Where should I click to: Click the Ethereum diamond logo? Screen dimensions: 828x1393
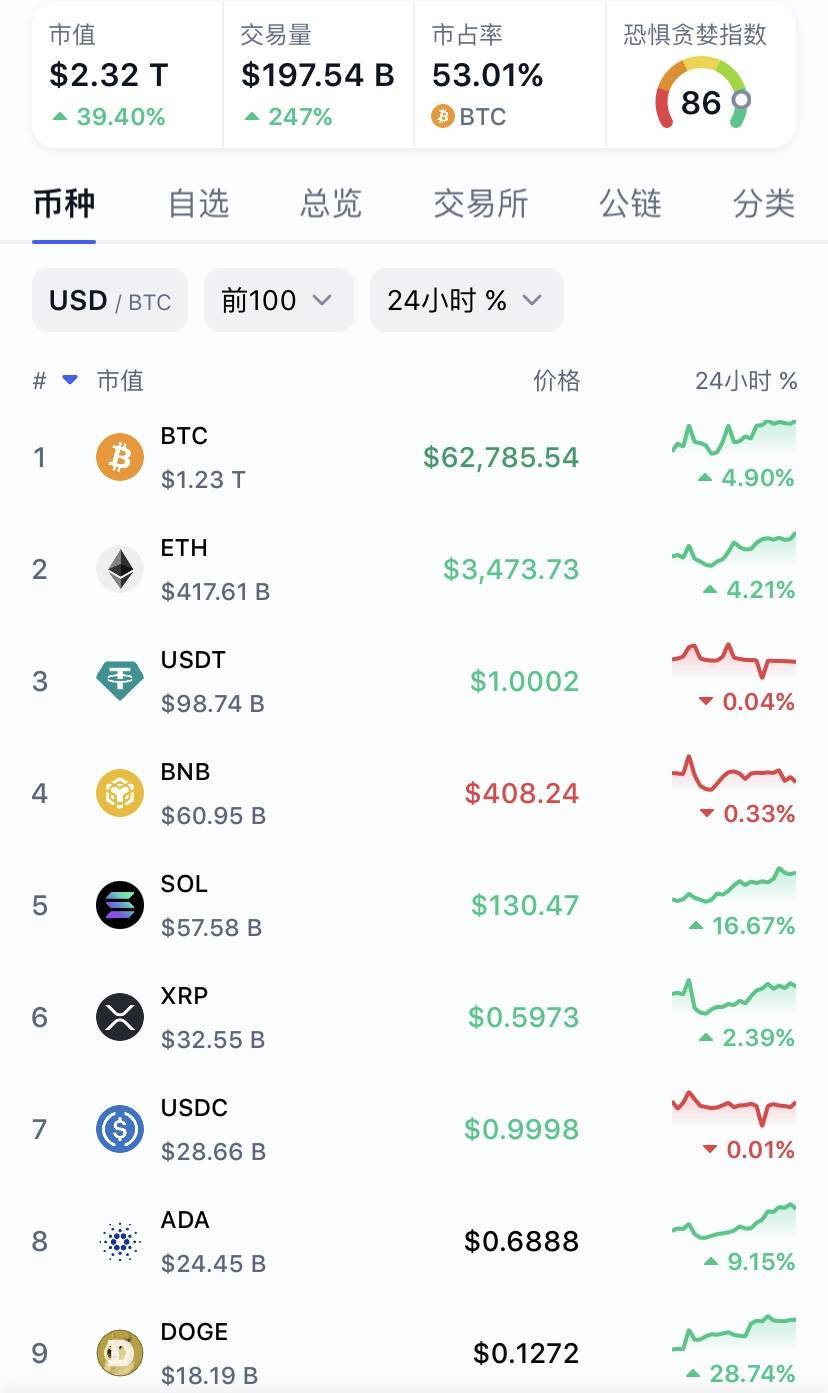click(120, 569)
